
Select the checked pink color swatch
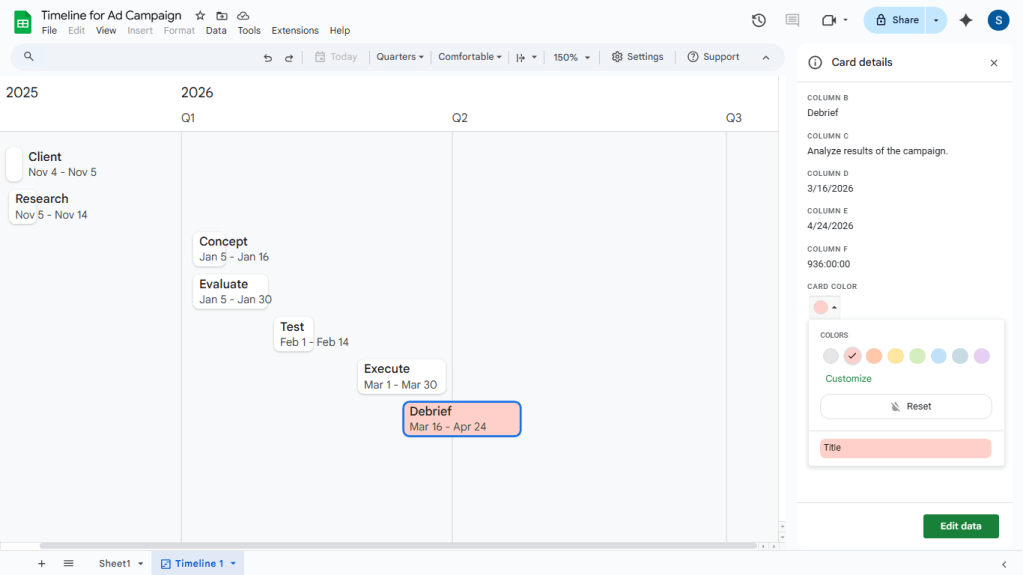852,356
